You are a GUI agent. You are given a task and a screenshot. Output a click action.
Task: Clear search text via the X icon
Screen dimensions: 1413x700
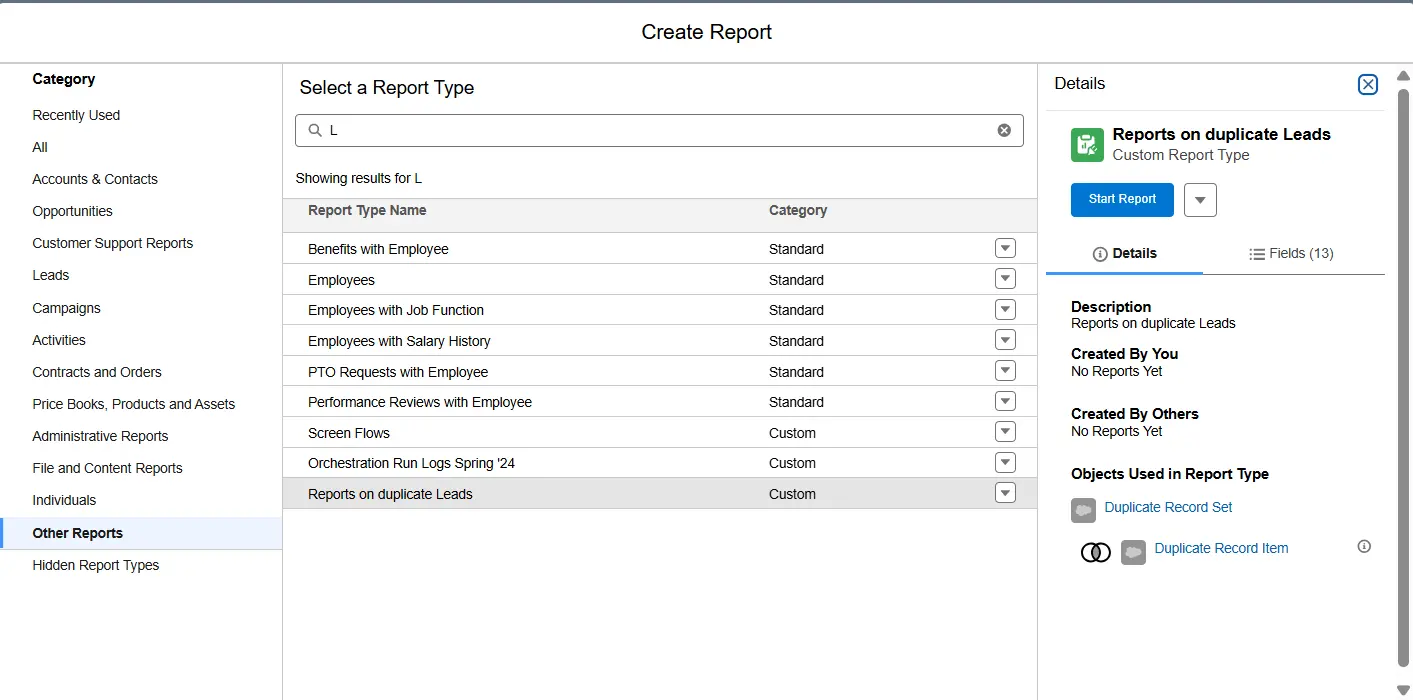(x=1004, y=130)
